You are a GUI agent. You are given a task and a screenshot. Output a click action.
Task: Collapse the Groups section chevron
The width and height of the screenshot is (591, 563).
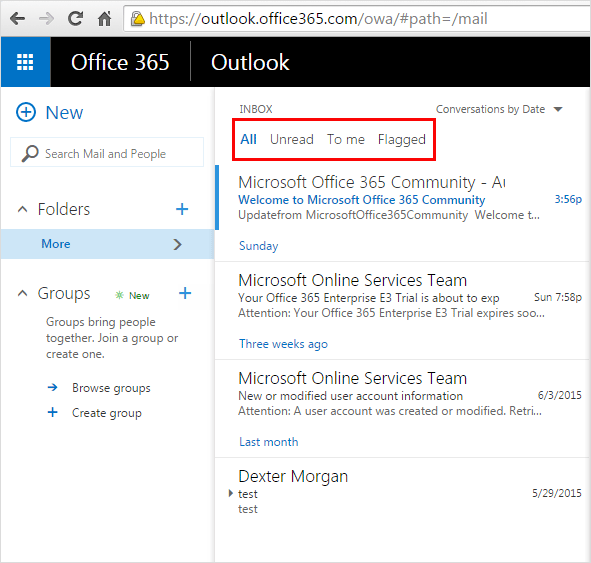(23, 293)
